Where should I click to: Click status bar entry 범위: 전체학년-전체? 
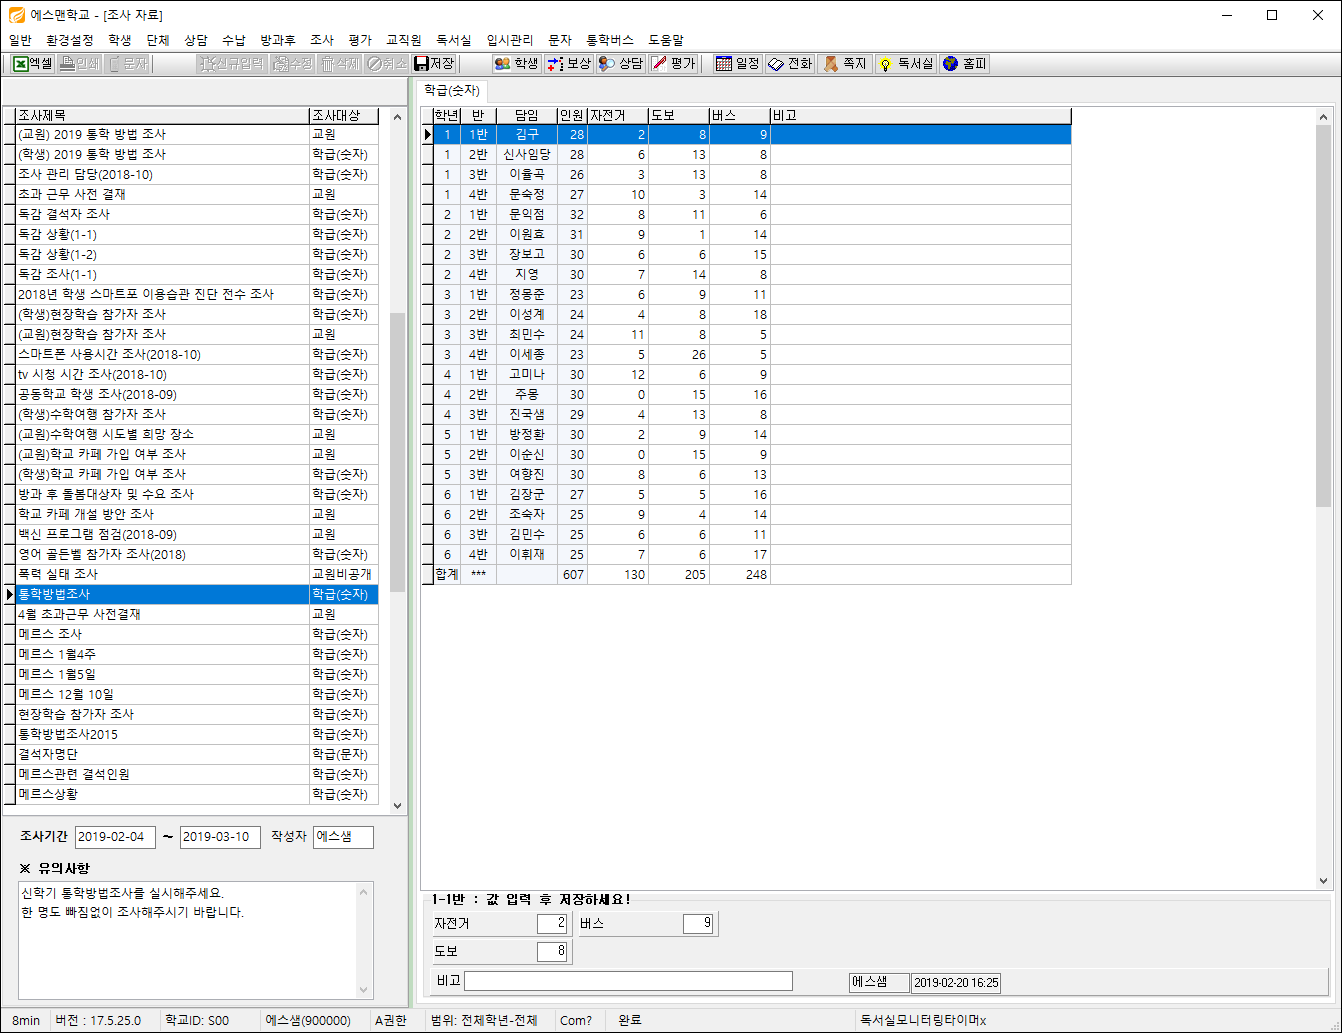coord(483,1020)
